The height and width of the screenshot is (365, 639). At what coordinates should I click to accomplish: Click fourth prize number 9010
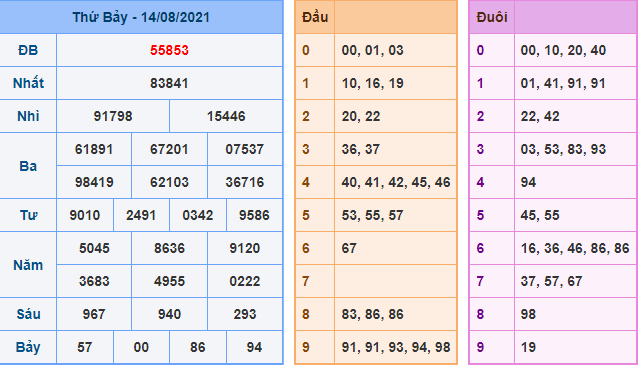pos(84,215)
